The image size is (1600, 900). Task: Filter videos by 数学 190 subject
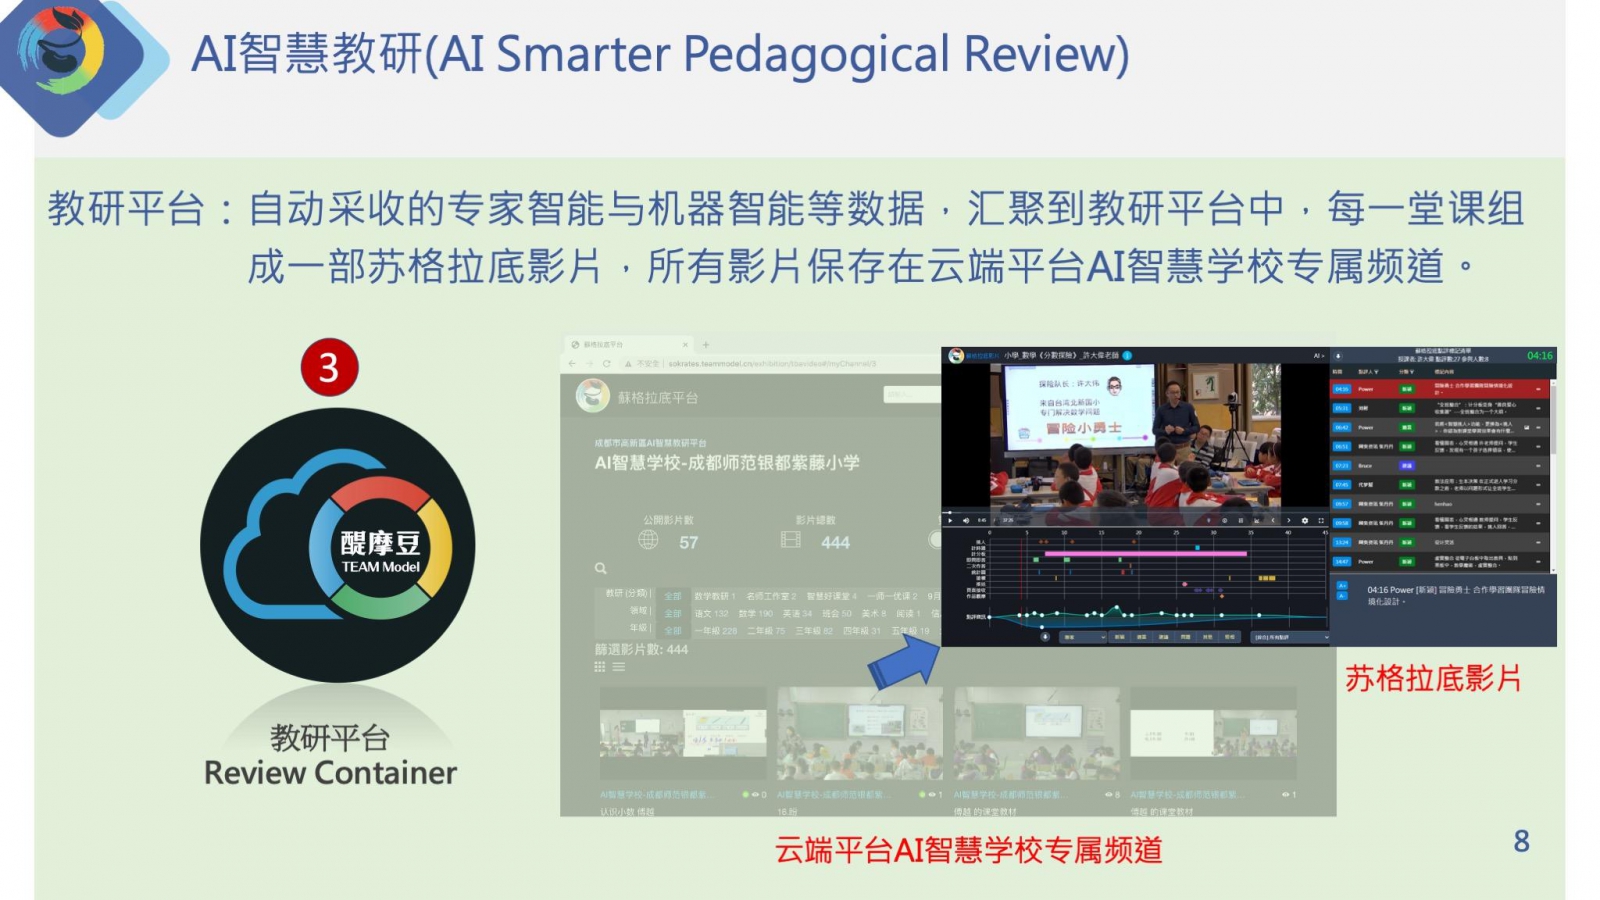pyautogui.click(x=755, y=613)
